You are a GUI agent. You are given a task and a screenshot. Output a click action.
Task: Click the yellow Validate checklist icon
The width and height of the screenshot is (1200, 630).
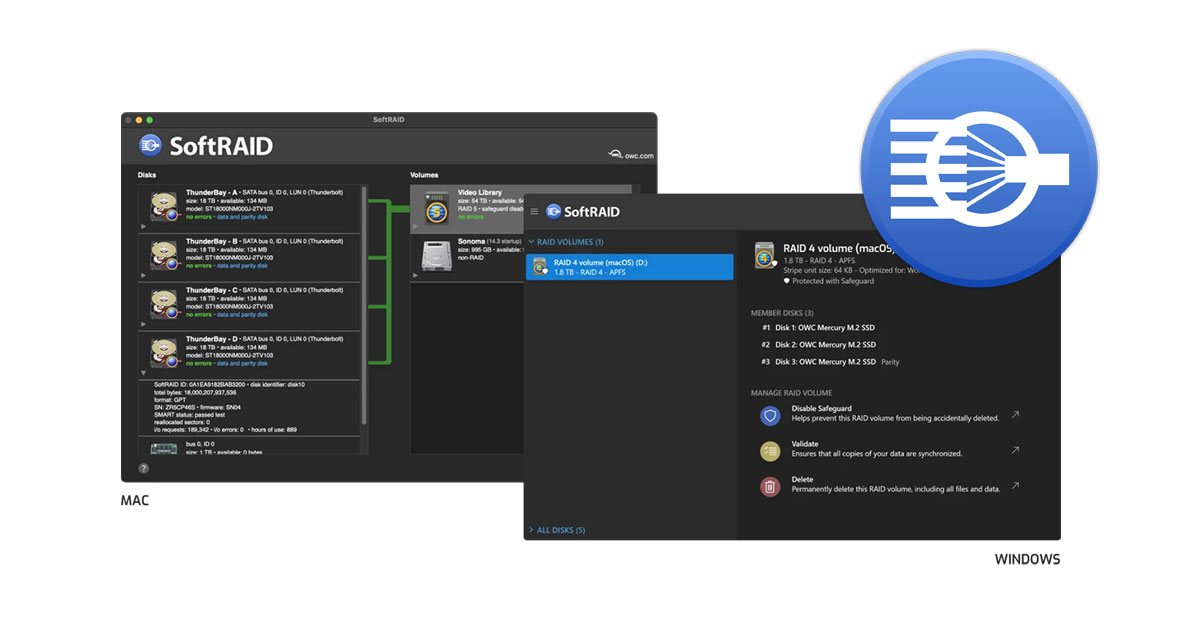coord(769,450)
